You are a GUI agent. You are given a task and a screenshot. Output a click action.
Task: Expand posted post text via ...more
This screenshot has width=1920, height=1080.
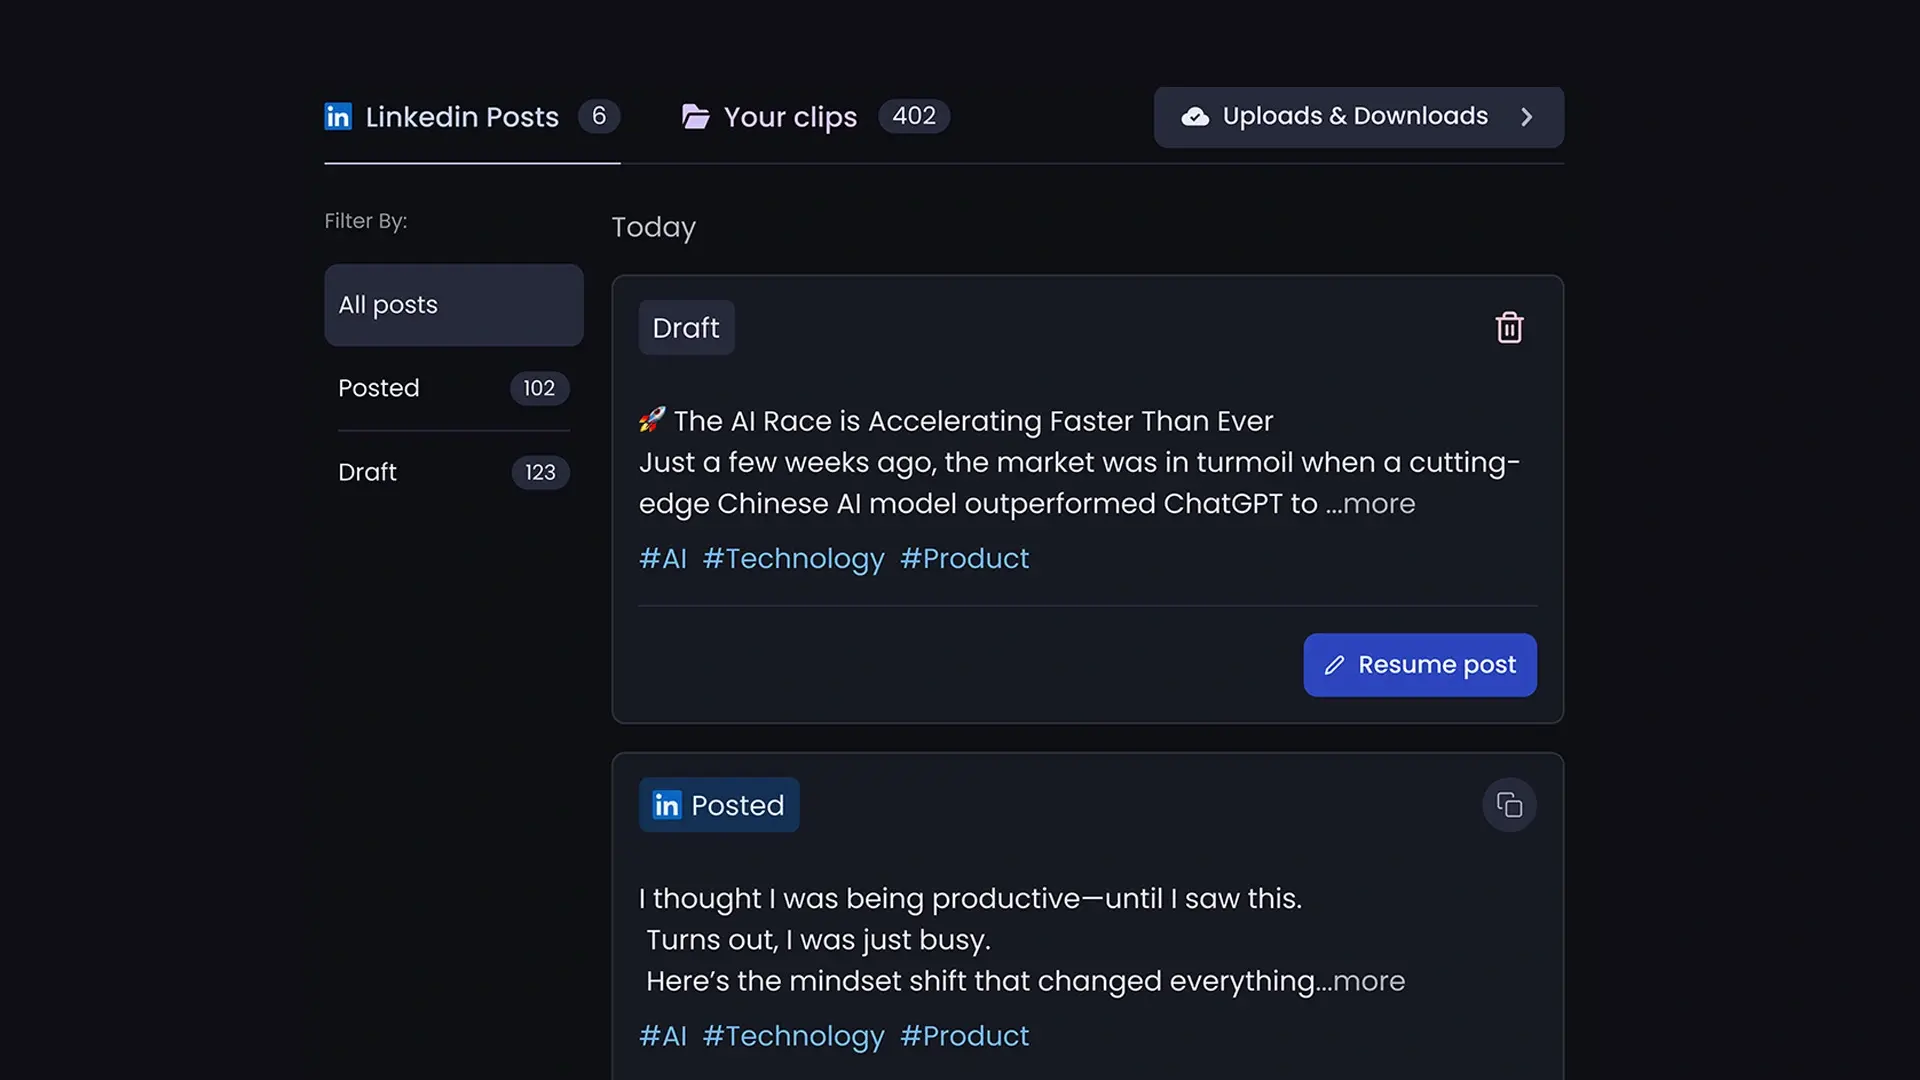1362,981
